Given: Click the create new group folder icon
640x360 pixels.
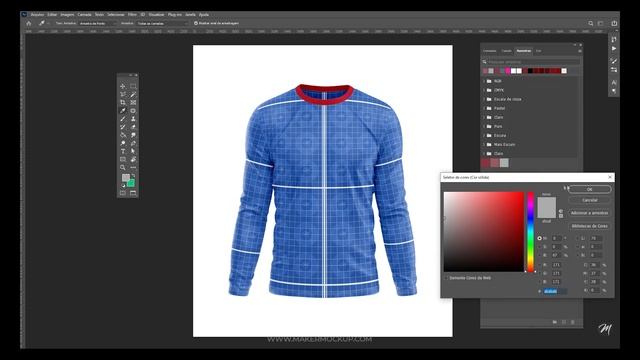Looking at the screenshot, I should [x=555, y=322].
